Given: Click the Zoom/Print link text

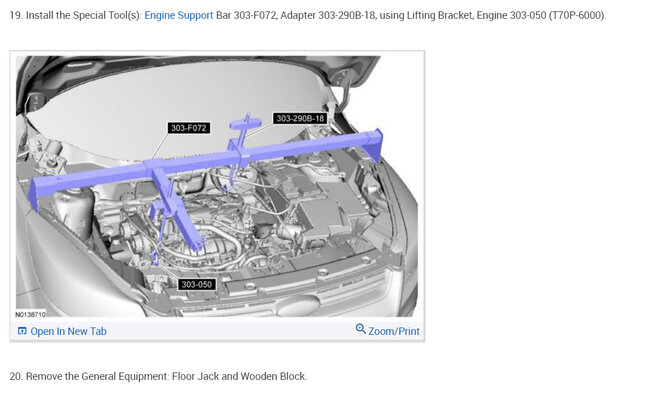Looking at the screenshot, I should 394,331.
